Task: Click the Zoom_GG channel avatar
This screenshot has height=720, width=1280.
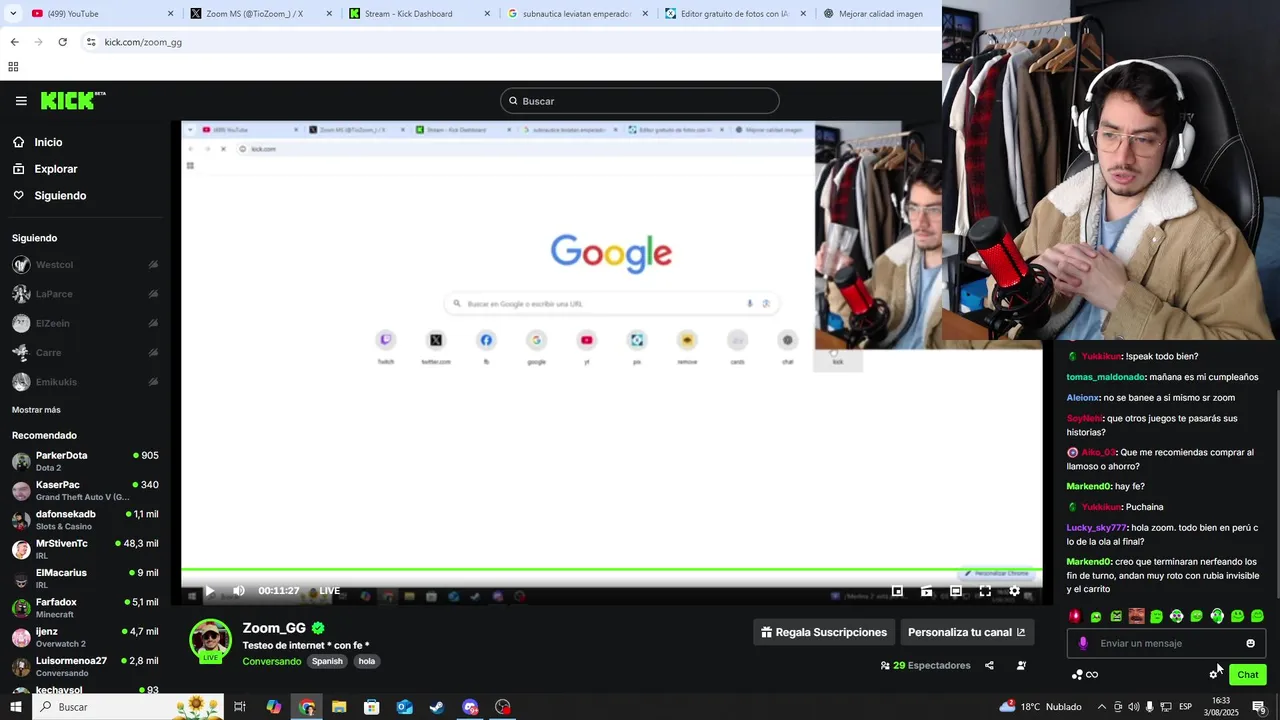Action: (x=210, y=640)
